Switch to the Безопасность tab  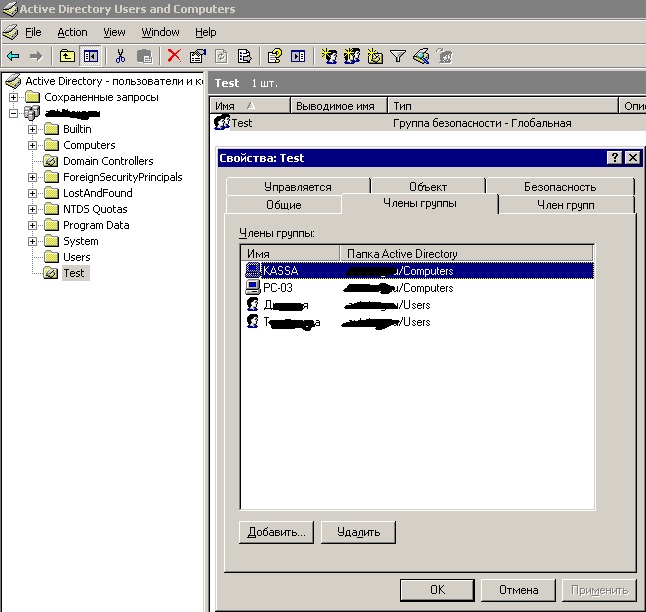(559, 186)
